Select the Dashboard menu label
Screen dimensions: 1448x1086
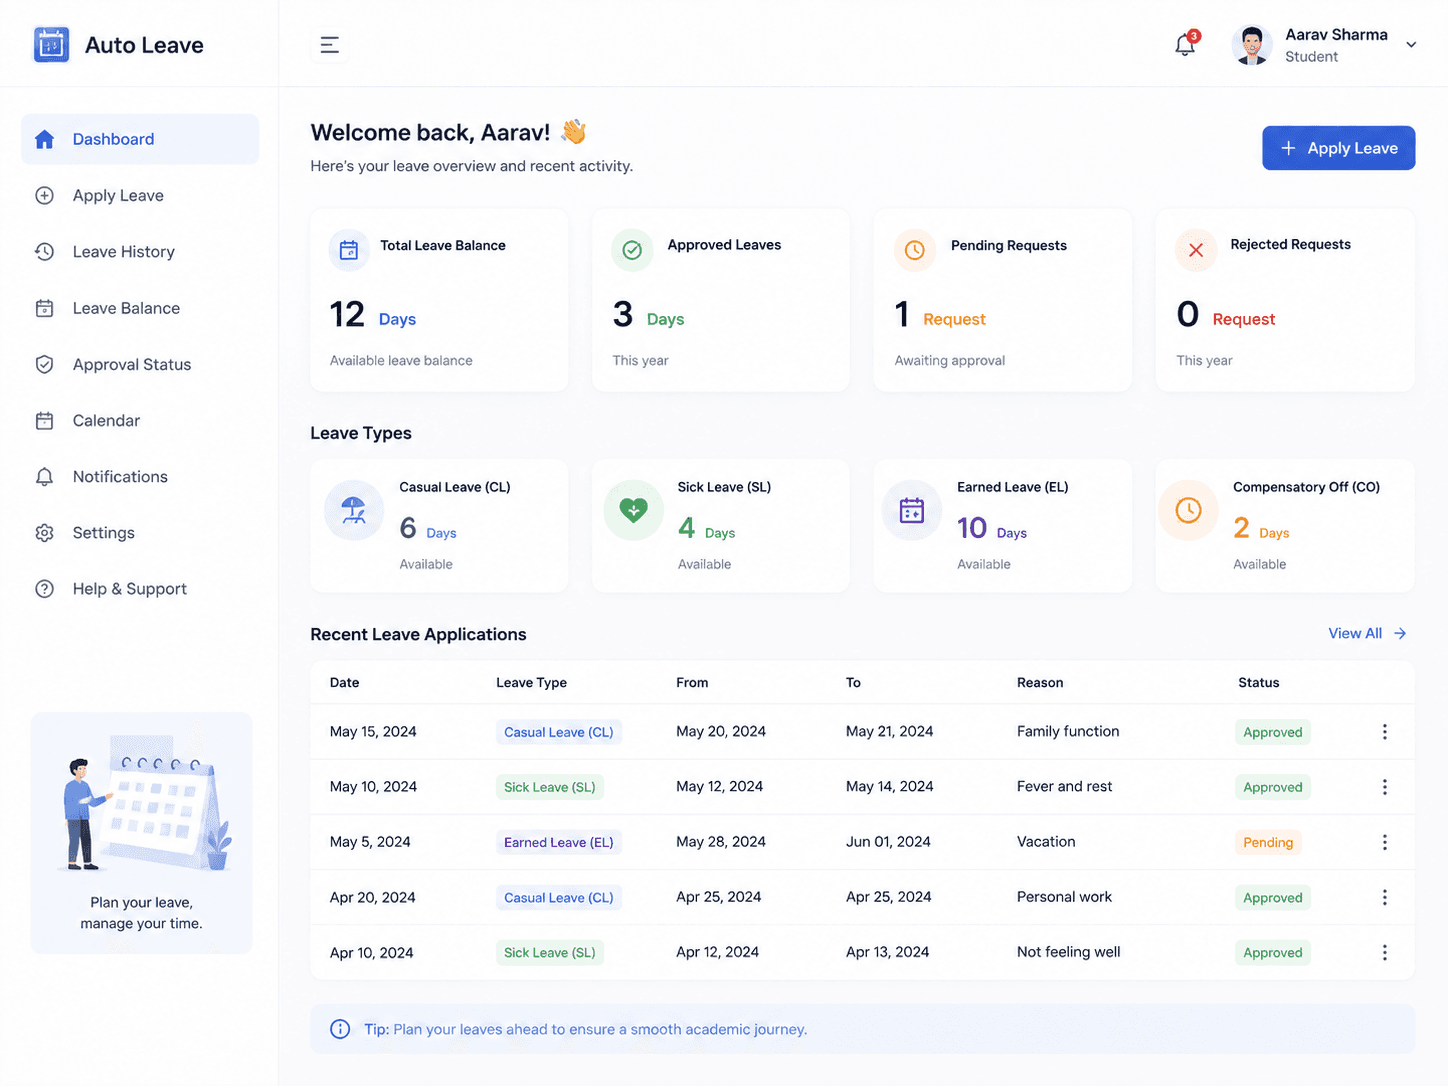[x=113, y=139]
